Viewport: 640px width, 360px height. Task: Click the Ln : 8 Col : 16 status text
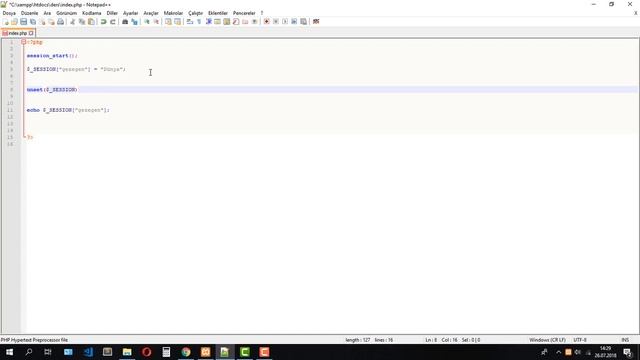(441, 340)
